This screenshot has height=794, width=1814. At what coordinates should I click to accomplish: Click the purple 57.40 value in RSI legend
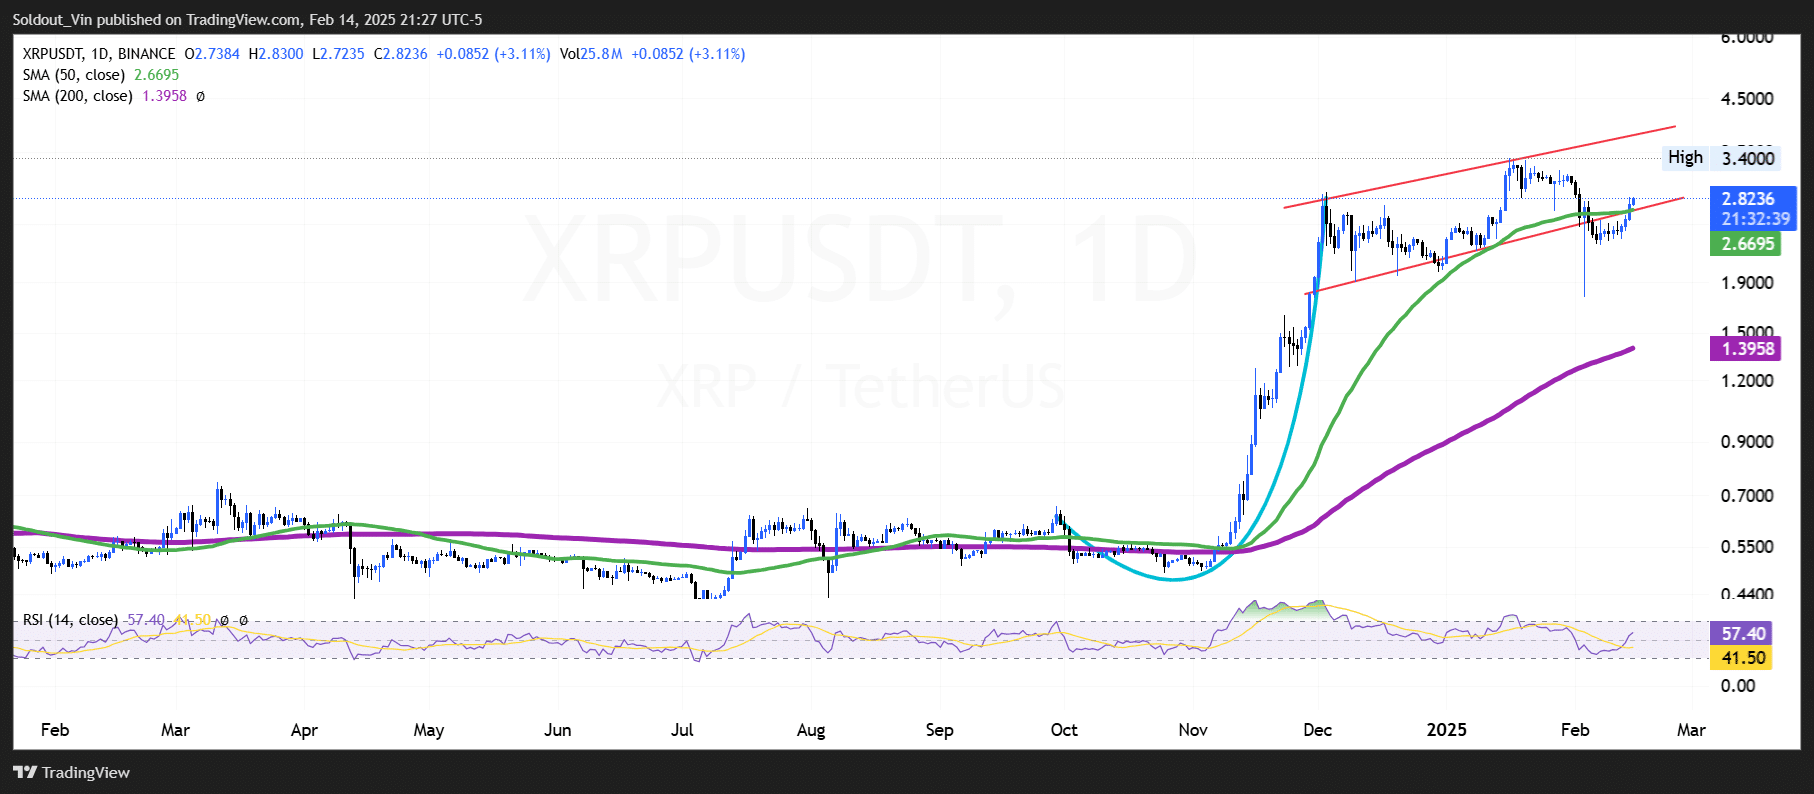[146, 620]
